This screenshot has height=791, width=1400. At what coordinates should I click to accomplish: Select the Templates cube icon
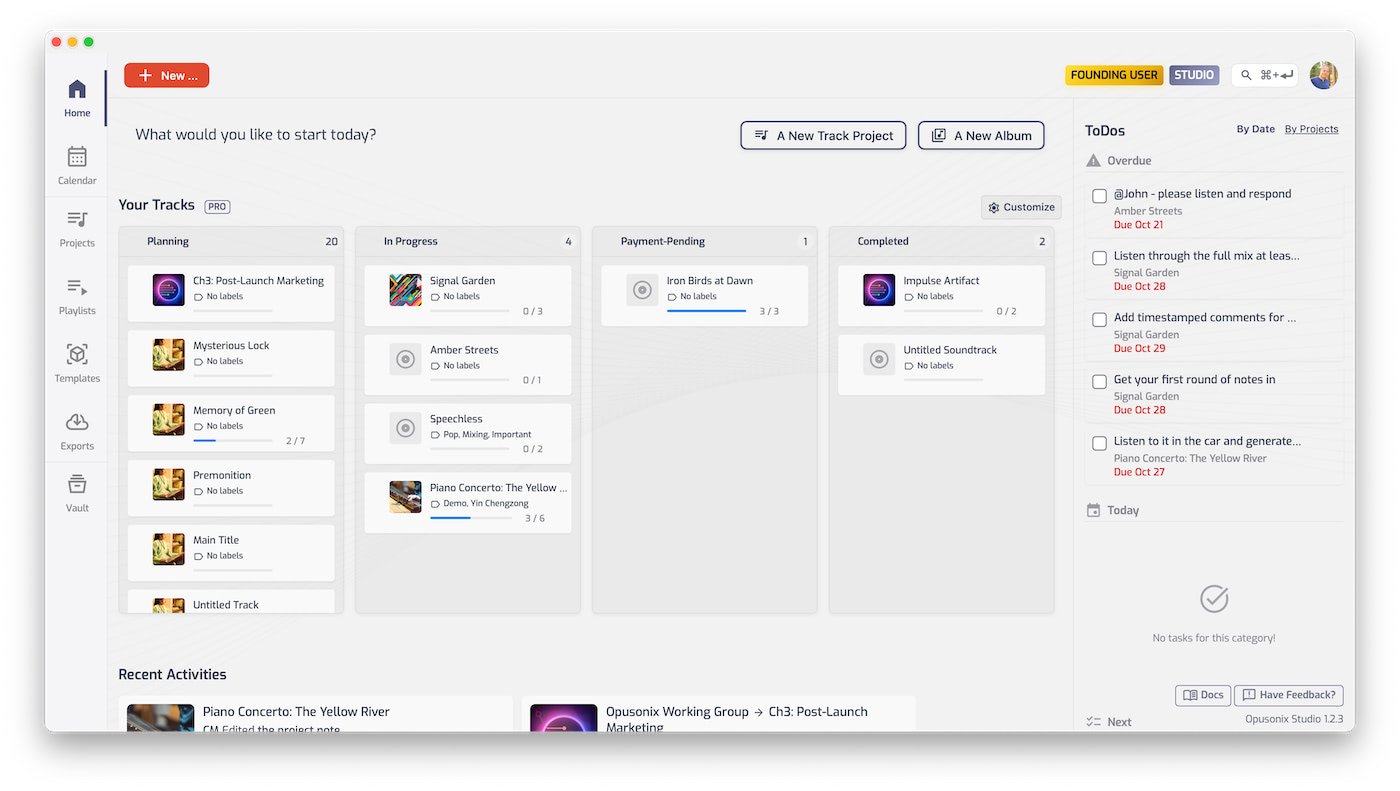click(x=77, y=355)
